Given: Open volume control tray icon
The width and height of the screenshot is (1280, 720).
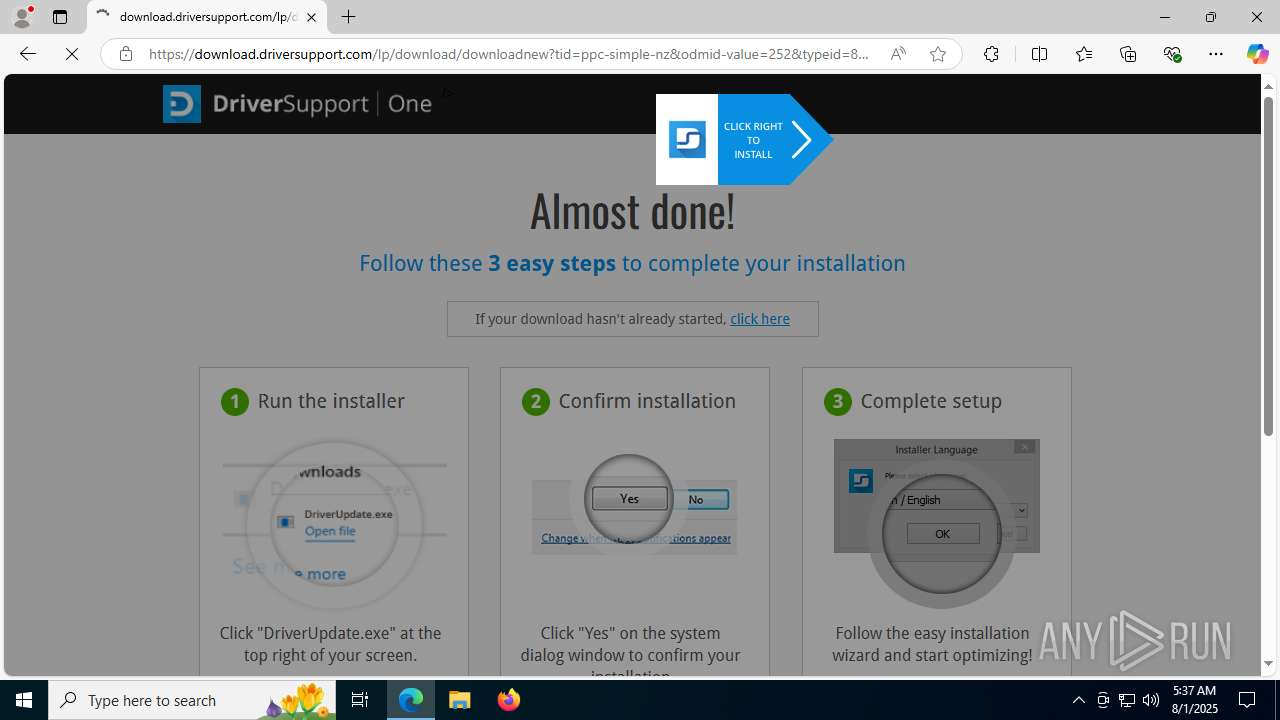Looking at the screenshot, I should (1151, 700).
